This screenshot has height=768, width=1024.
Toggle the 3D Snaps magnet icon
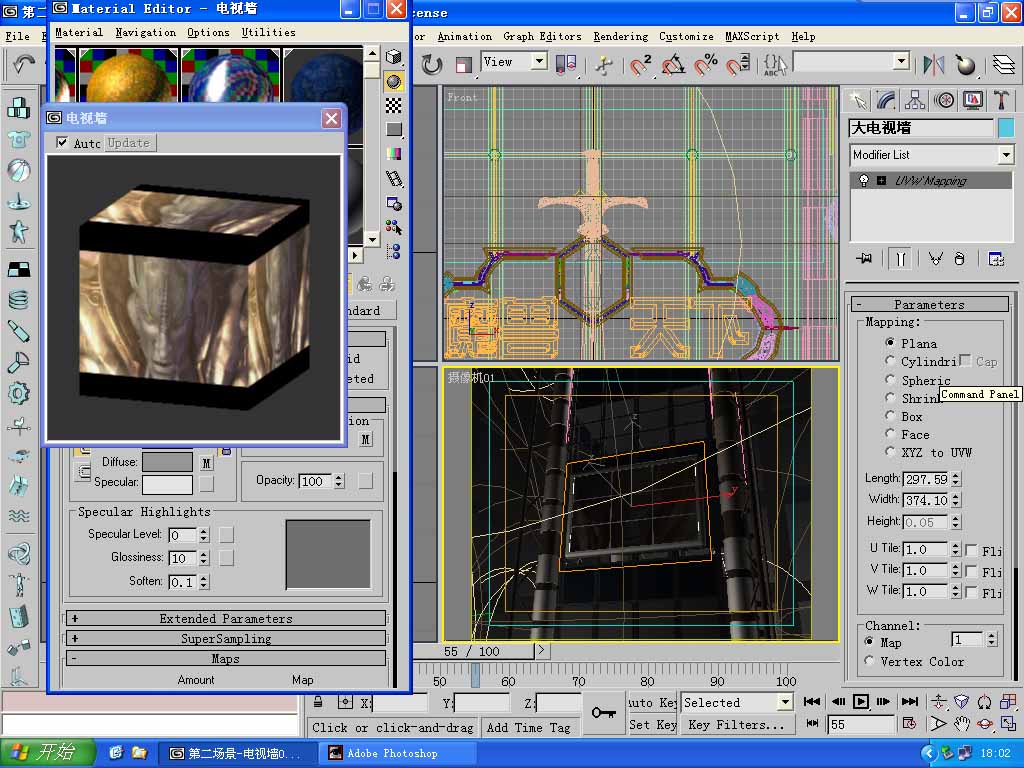639,65
